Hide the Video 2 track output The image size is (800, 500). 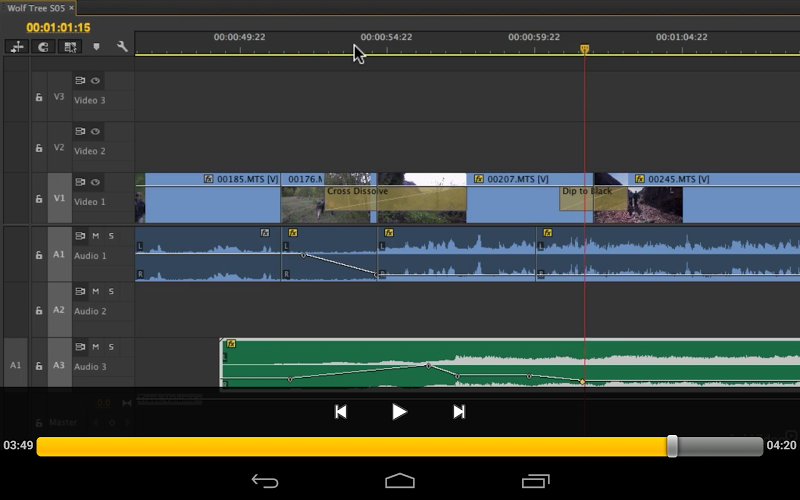tap(96, 131)
